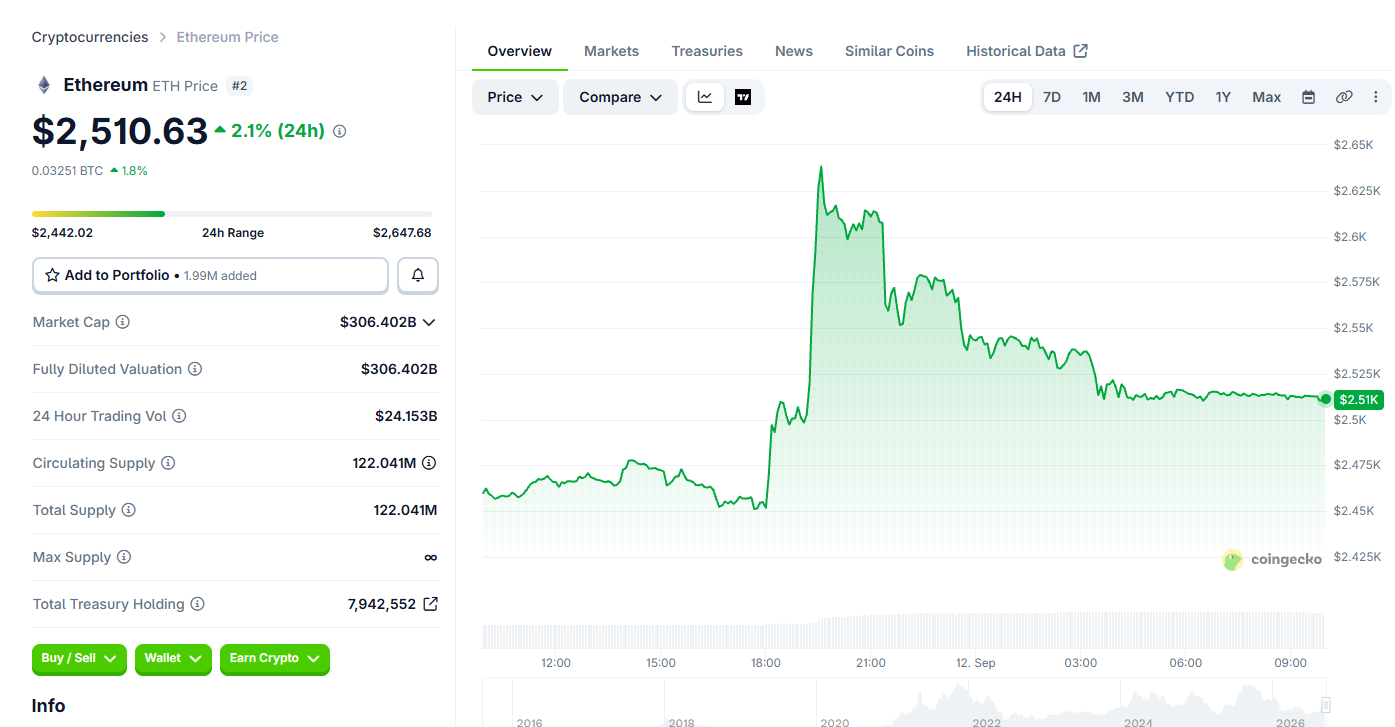The width and height of the screenshot is (1395, 727).
Task: Show Total Supply info icon
Action: pyautogui.click(x=129, y=510)
